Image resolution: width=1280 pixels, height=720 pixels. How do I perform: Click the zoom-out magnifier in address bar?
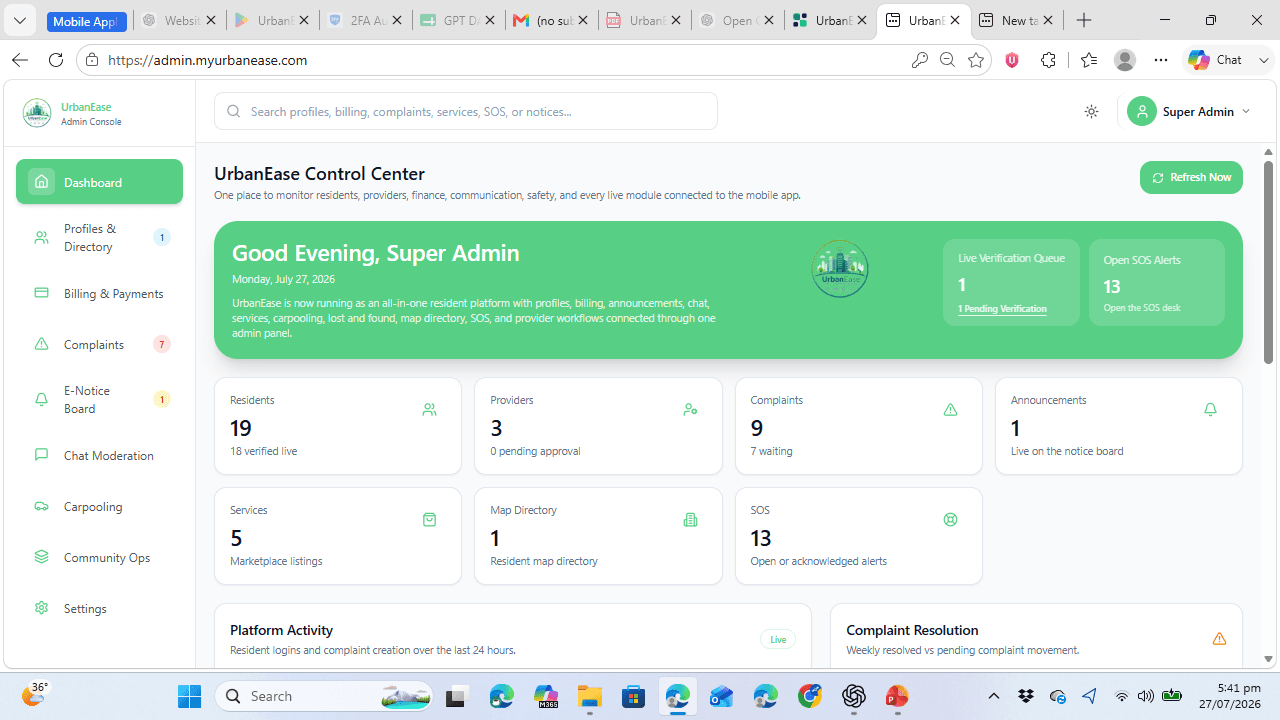point(947,60)
